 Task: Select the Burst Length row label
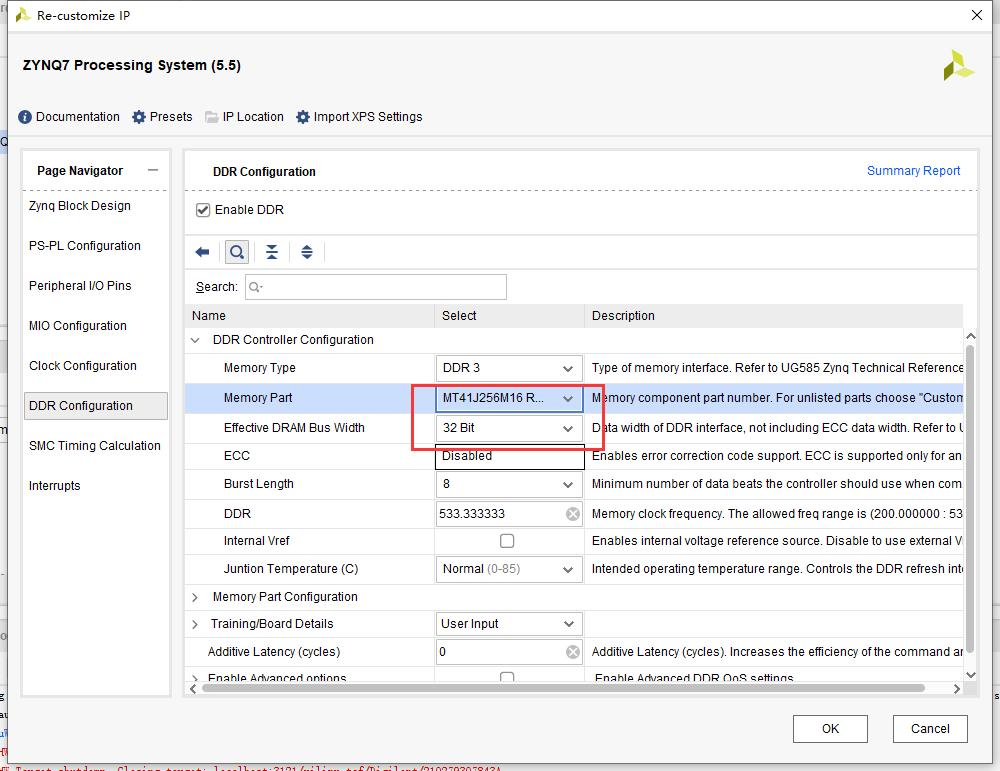coord(259,484)
